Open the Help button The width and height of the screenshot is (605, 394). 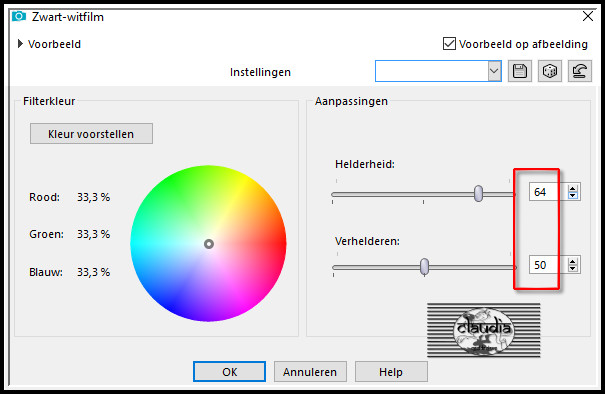(x=391, y=372)
